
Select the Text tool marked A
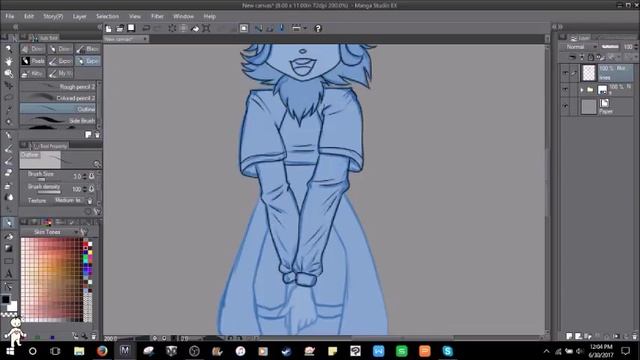click(9, 273)
